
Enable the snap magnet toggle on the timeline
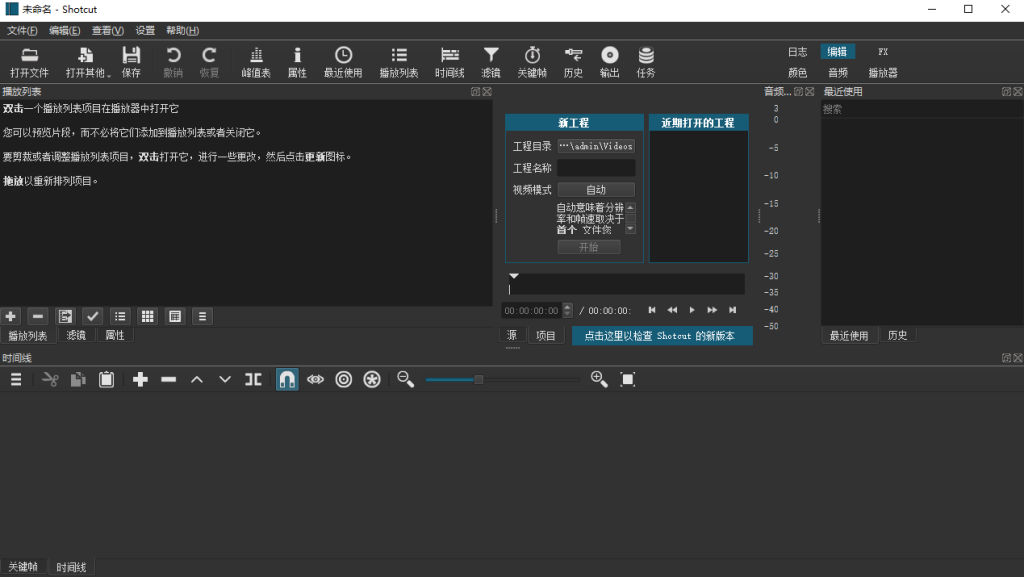tap(287, 379)
